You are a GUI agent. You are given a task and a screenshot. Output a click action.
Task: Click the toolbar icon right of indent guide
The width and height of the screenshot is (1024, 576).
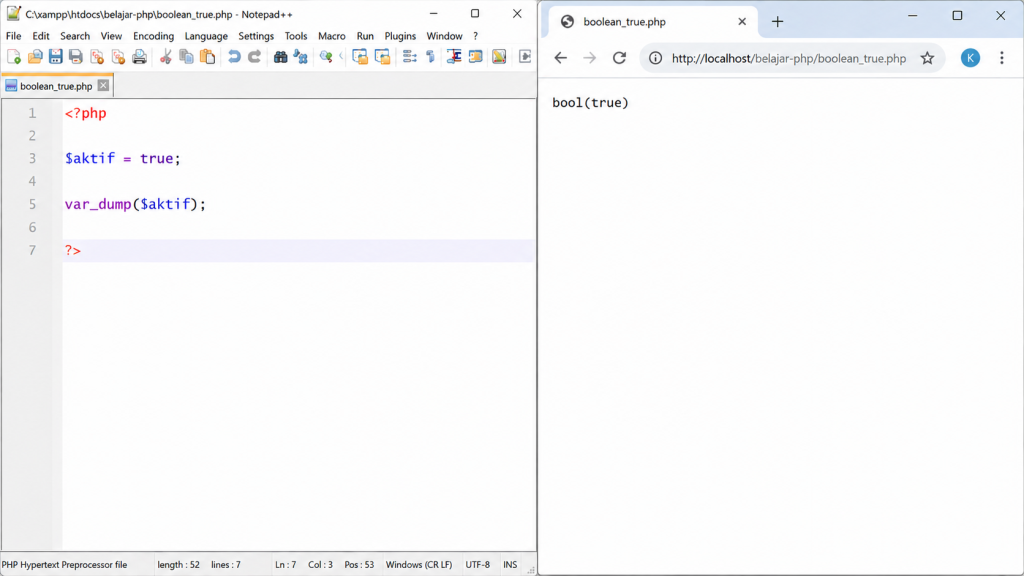tap(475, 57)
